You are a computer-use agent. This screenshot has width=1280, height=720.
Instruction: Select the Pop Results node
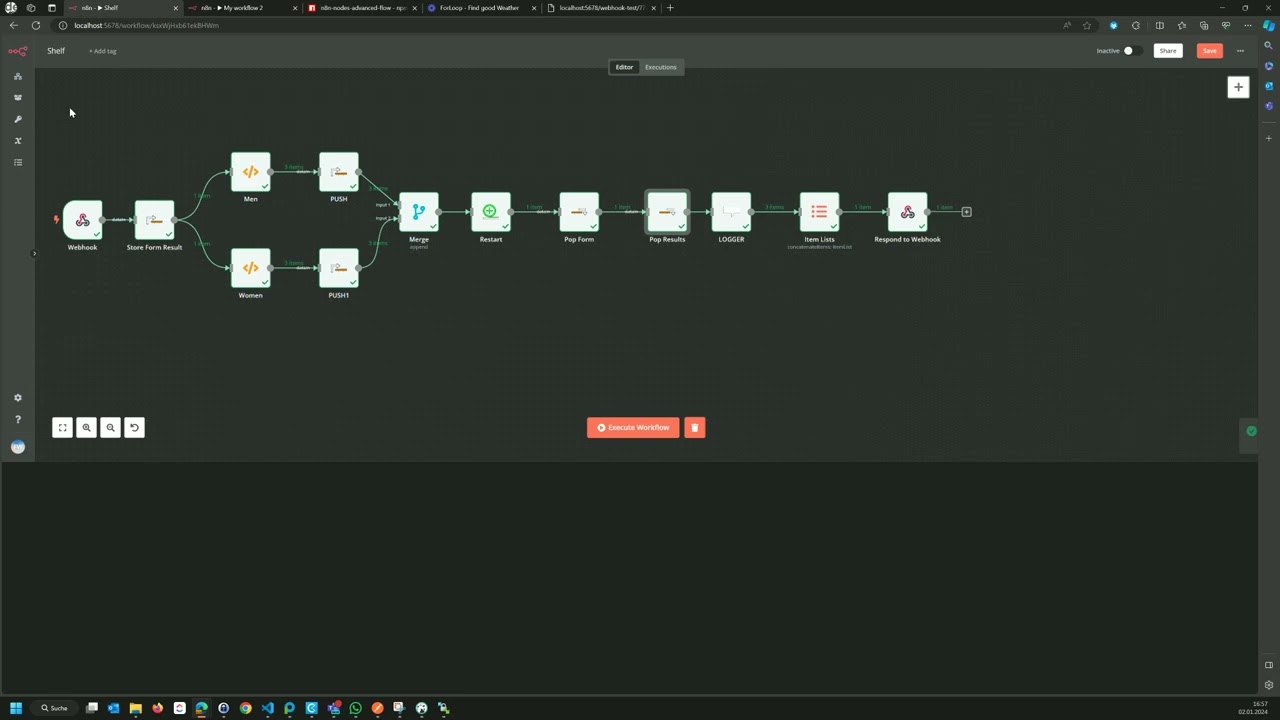pyautogui.click(x=667, y=212)
